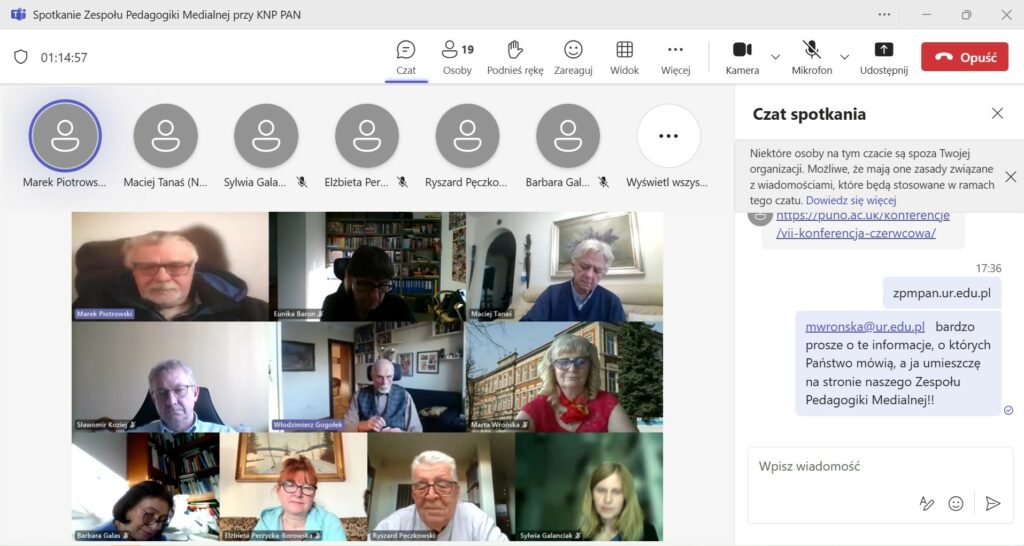Viewport: 1024px width, 546px height.
Task: Open the Czat panel button
Action: 406,57
